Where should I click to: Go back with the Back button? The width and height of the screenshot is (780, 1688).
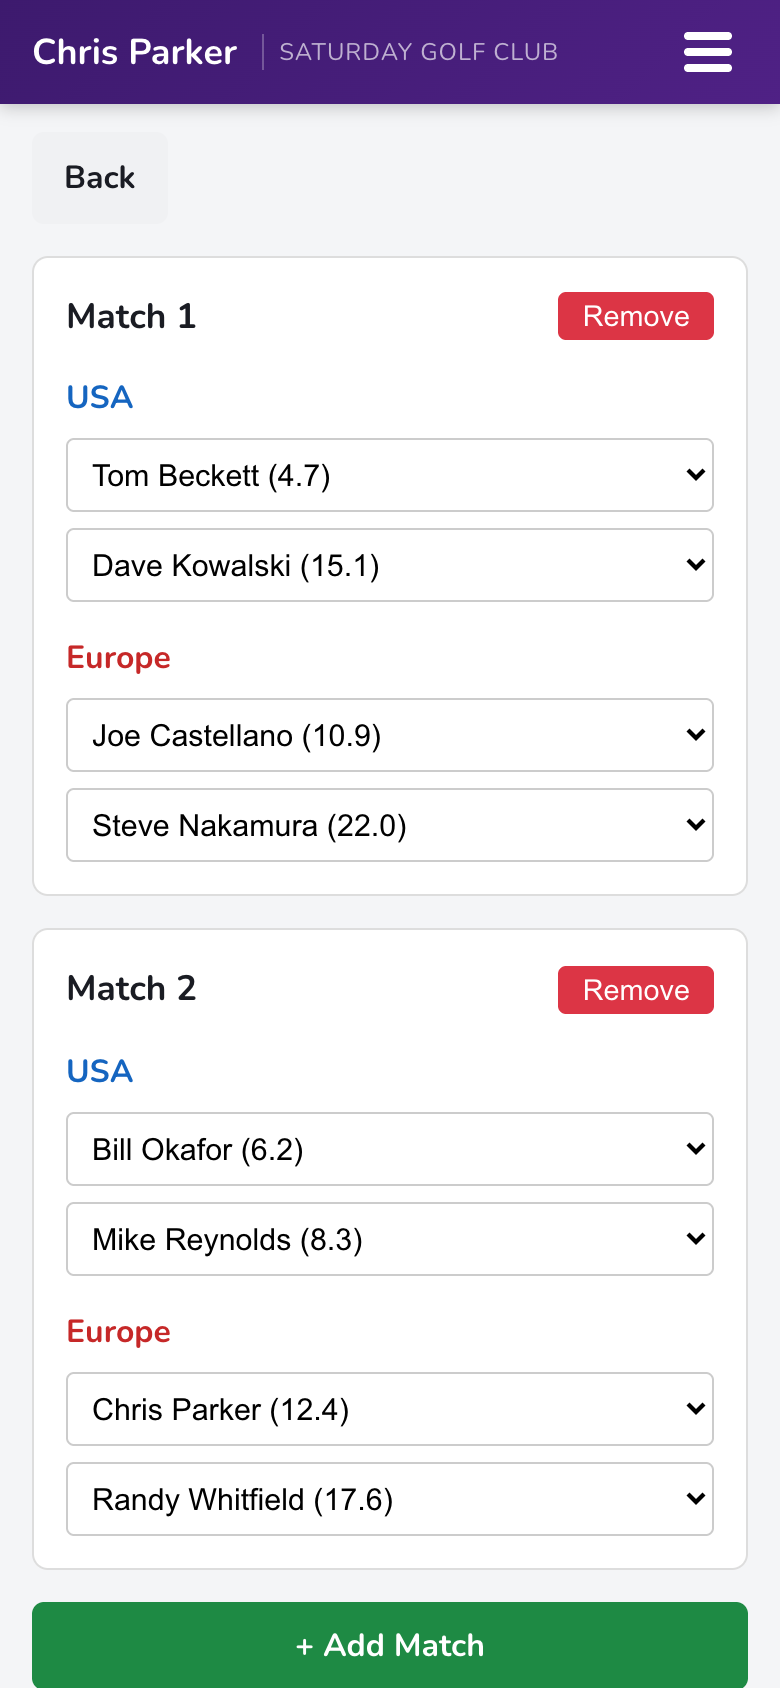point(100,178)
